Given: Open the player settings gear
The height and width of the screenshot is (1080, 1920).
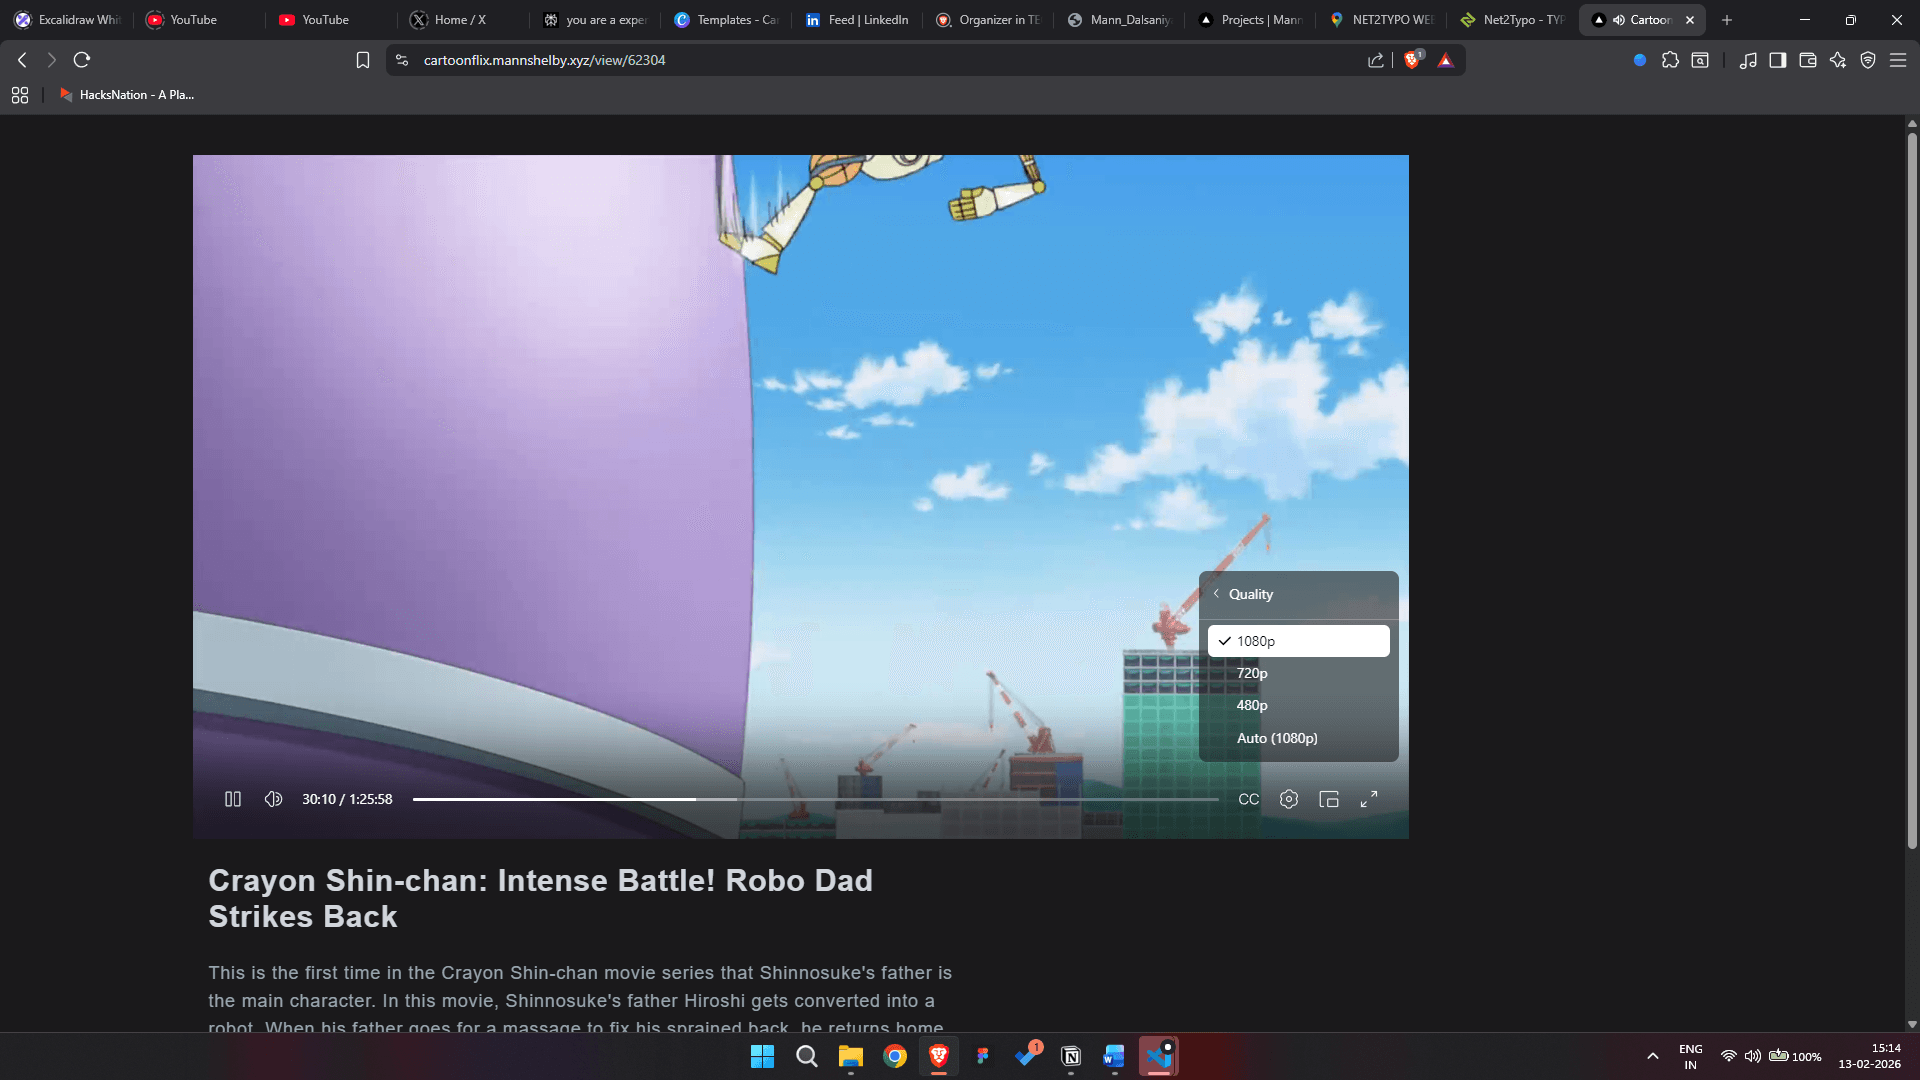Looking at the screenshot, I should 1289,799.
